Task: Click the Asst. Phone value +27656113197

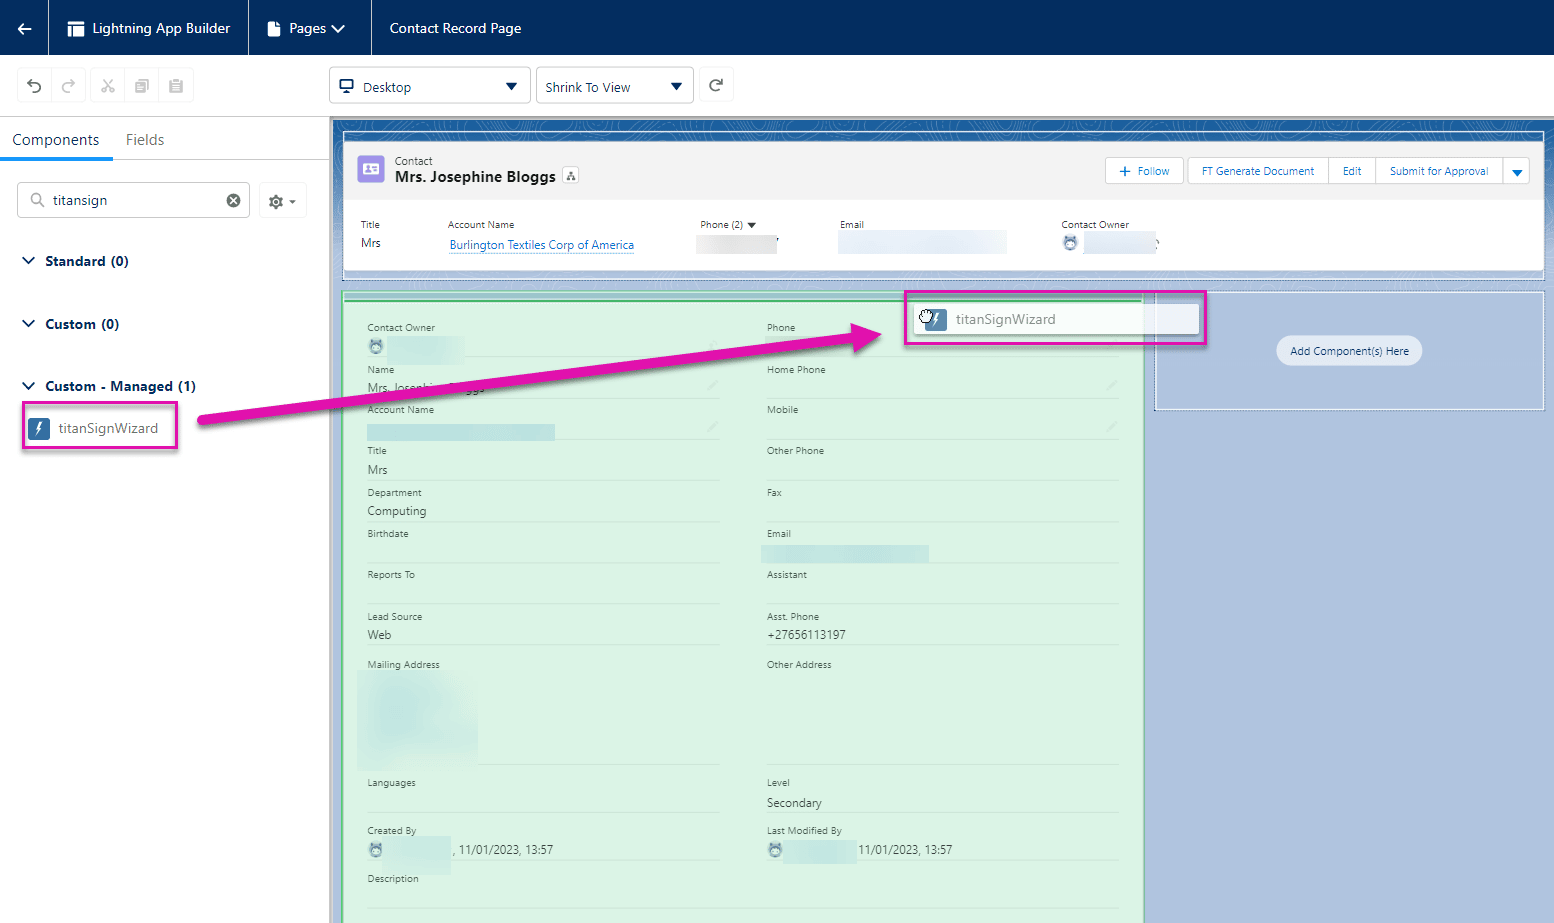Action: 806,635
